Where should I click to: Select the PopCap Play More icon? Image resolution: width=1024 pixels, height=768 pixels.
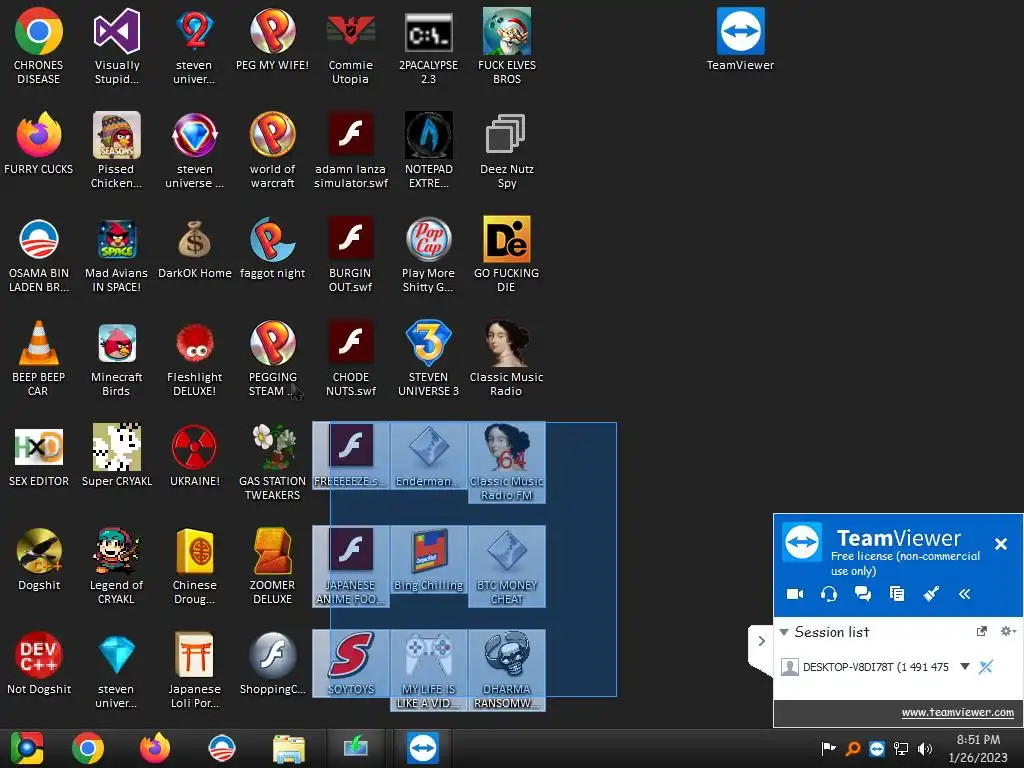428,254
